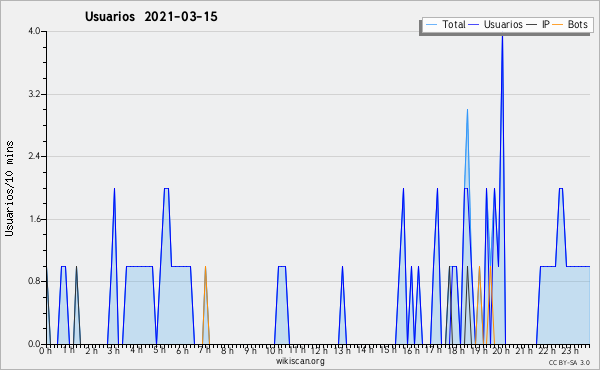The image size is (600, 370).
Task: Click the '7 h' x-axis label
Action: pos(205,350)
